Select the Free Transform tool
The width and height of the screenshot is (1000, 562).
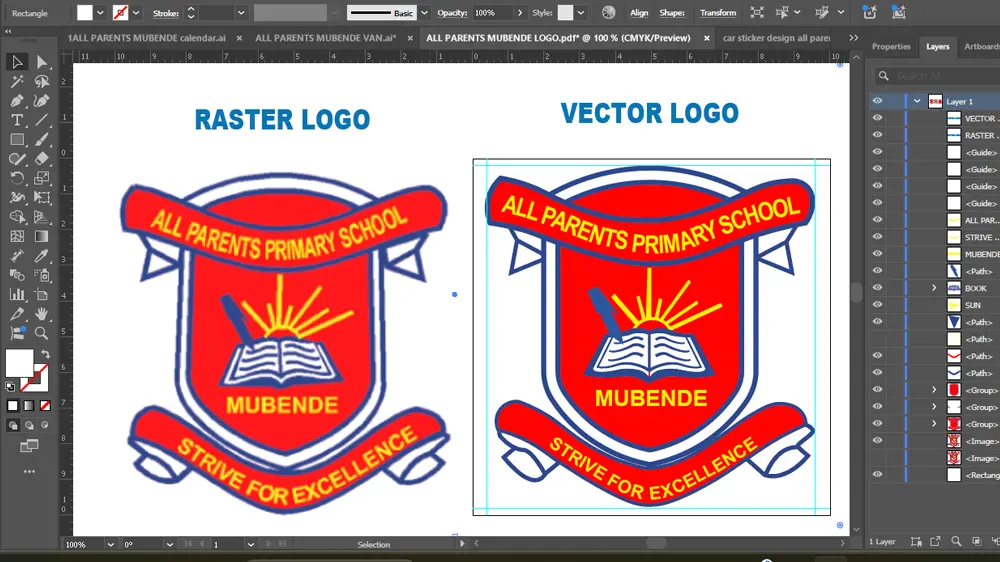[41, 198]
